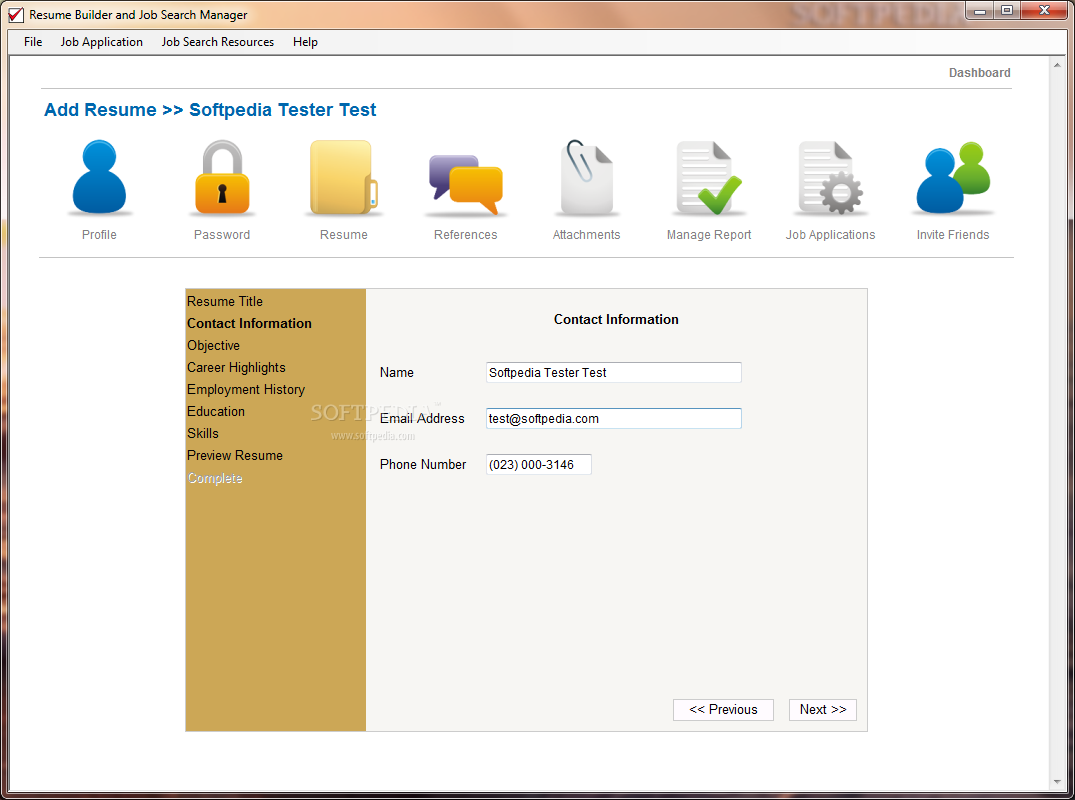
Task: Go to the Dashboard link
Action: pos(979,73)
